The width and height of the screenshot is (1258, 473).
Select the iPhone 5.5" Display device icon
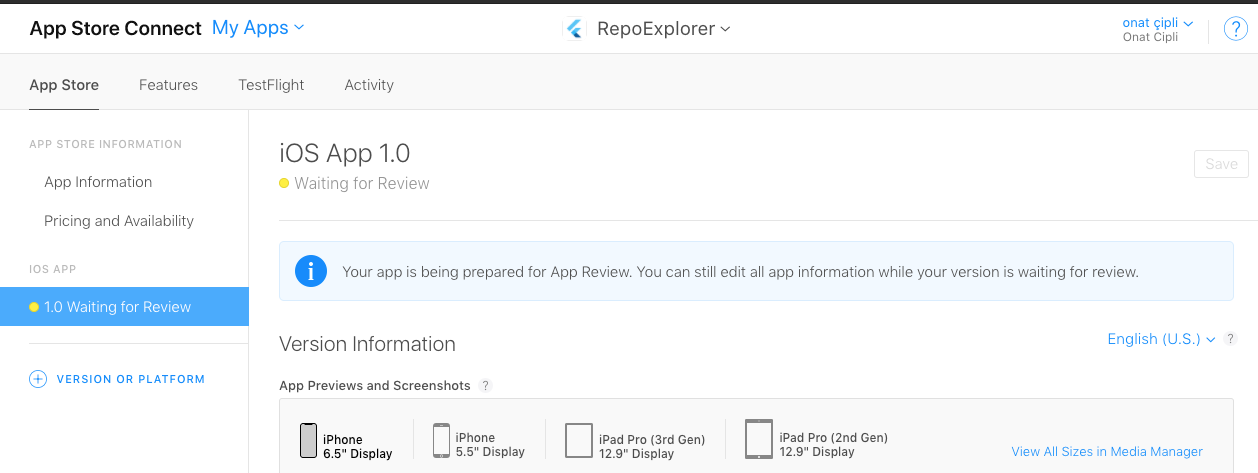point(441,440)
